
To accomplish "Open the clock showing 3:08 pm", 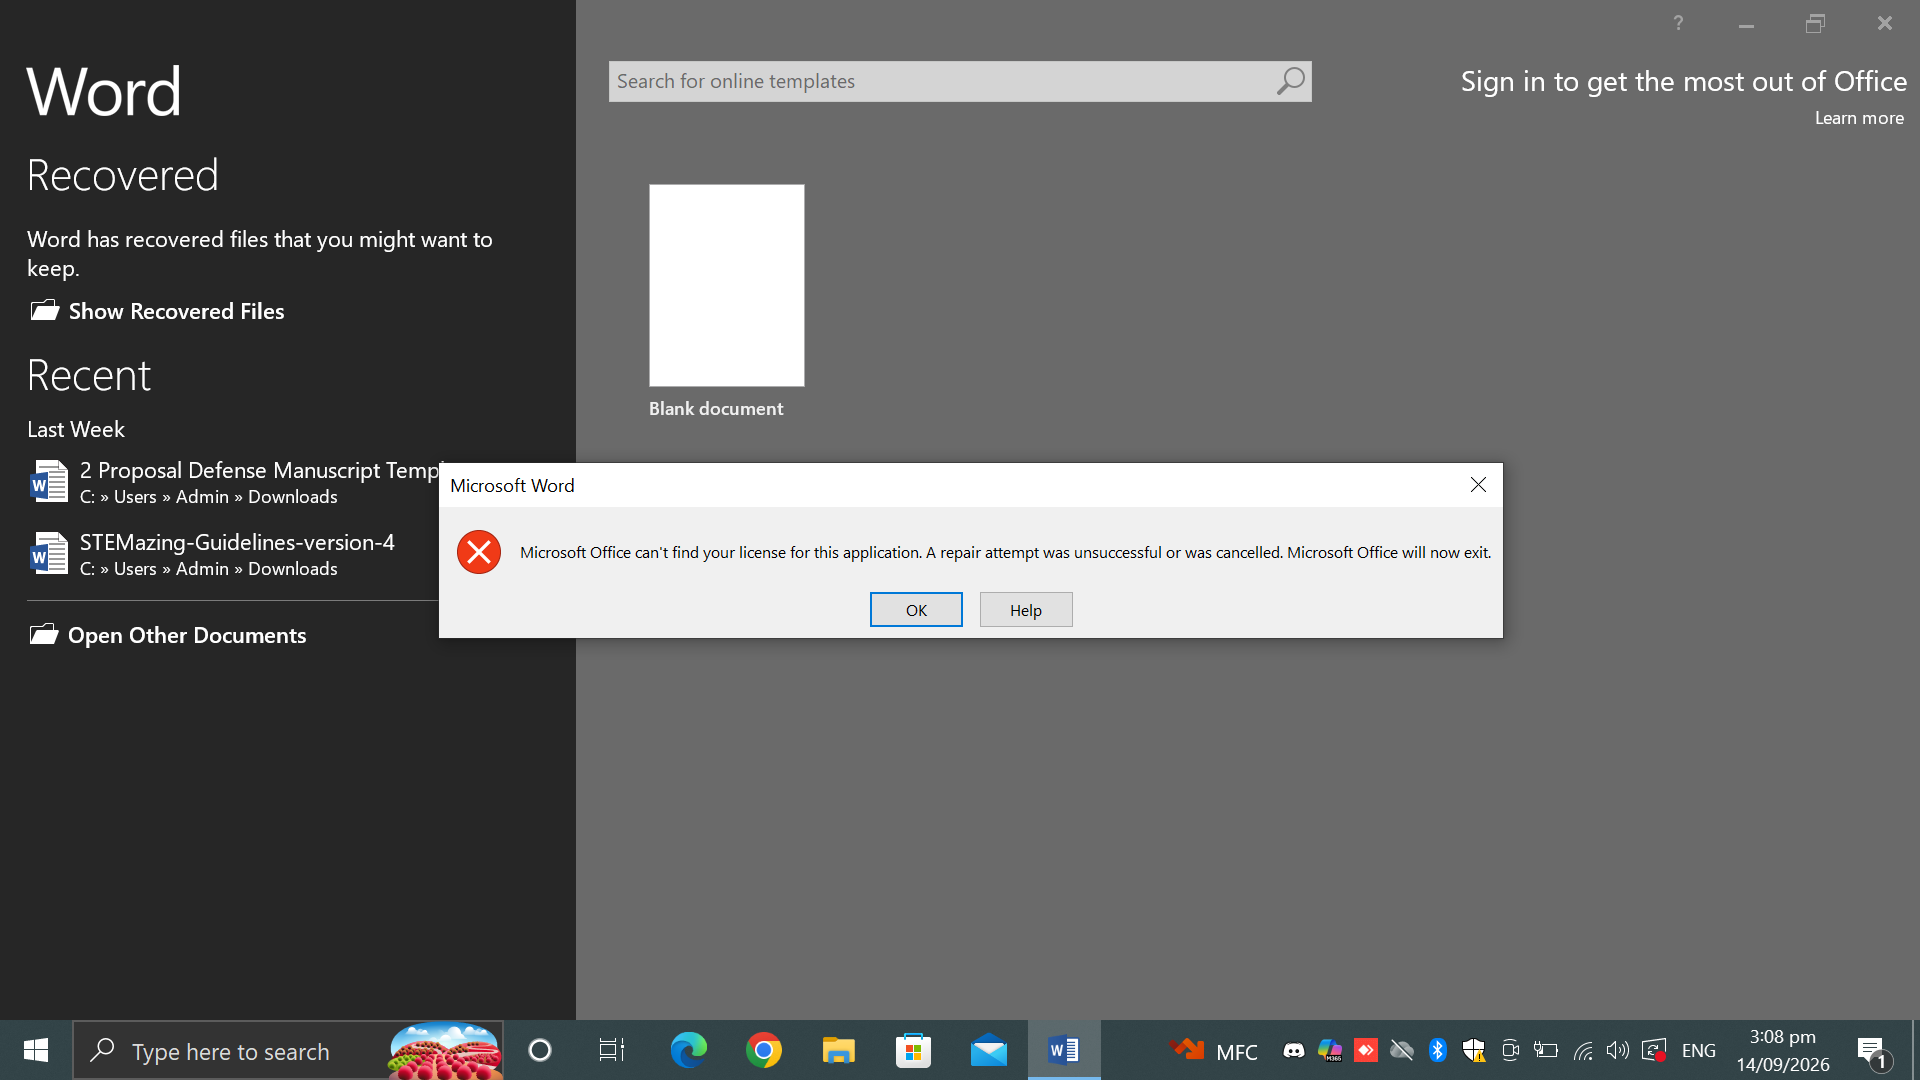I will (1783, 1050).
